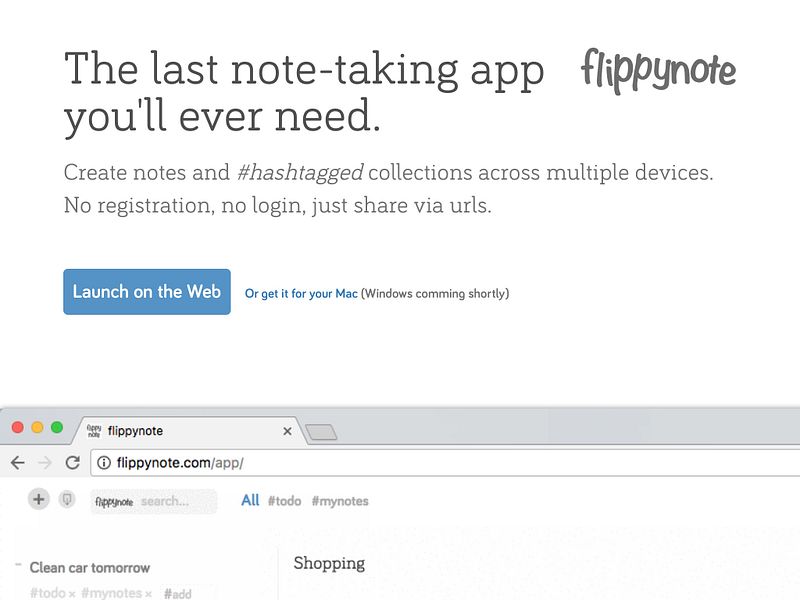The width and height of the screenshot is (800, 600).
Task: Remove the #mynotes tag from the note
Action: 148,594
